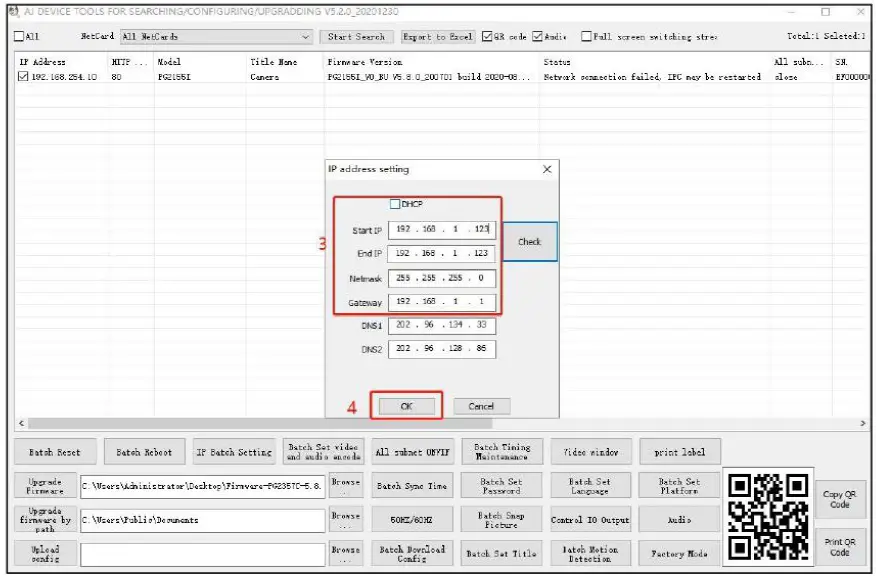Viewport: 876px width, 580px height.
Task: Toggle the QR code checkbox
Action: click(487, 36)
